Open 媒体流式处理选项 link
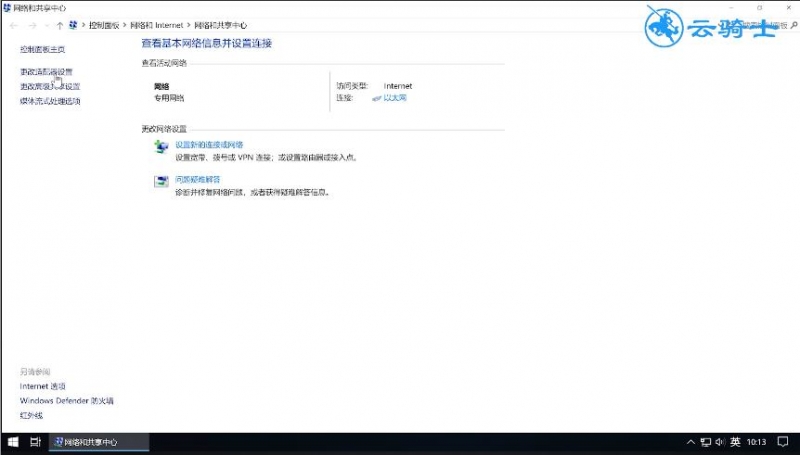The width and height of the screenshot is (800, 455). [x=50, y=101]
